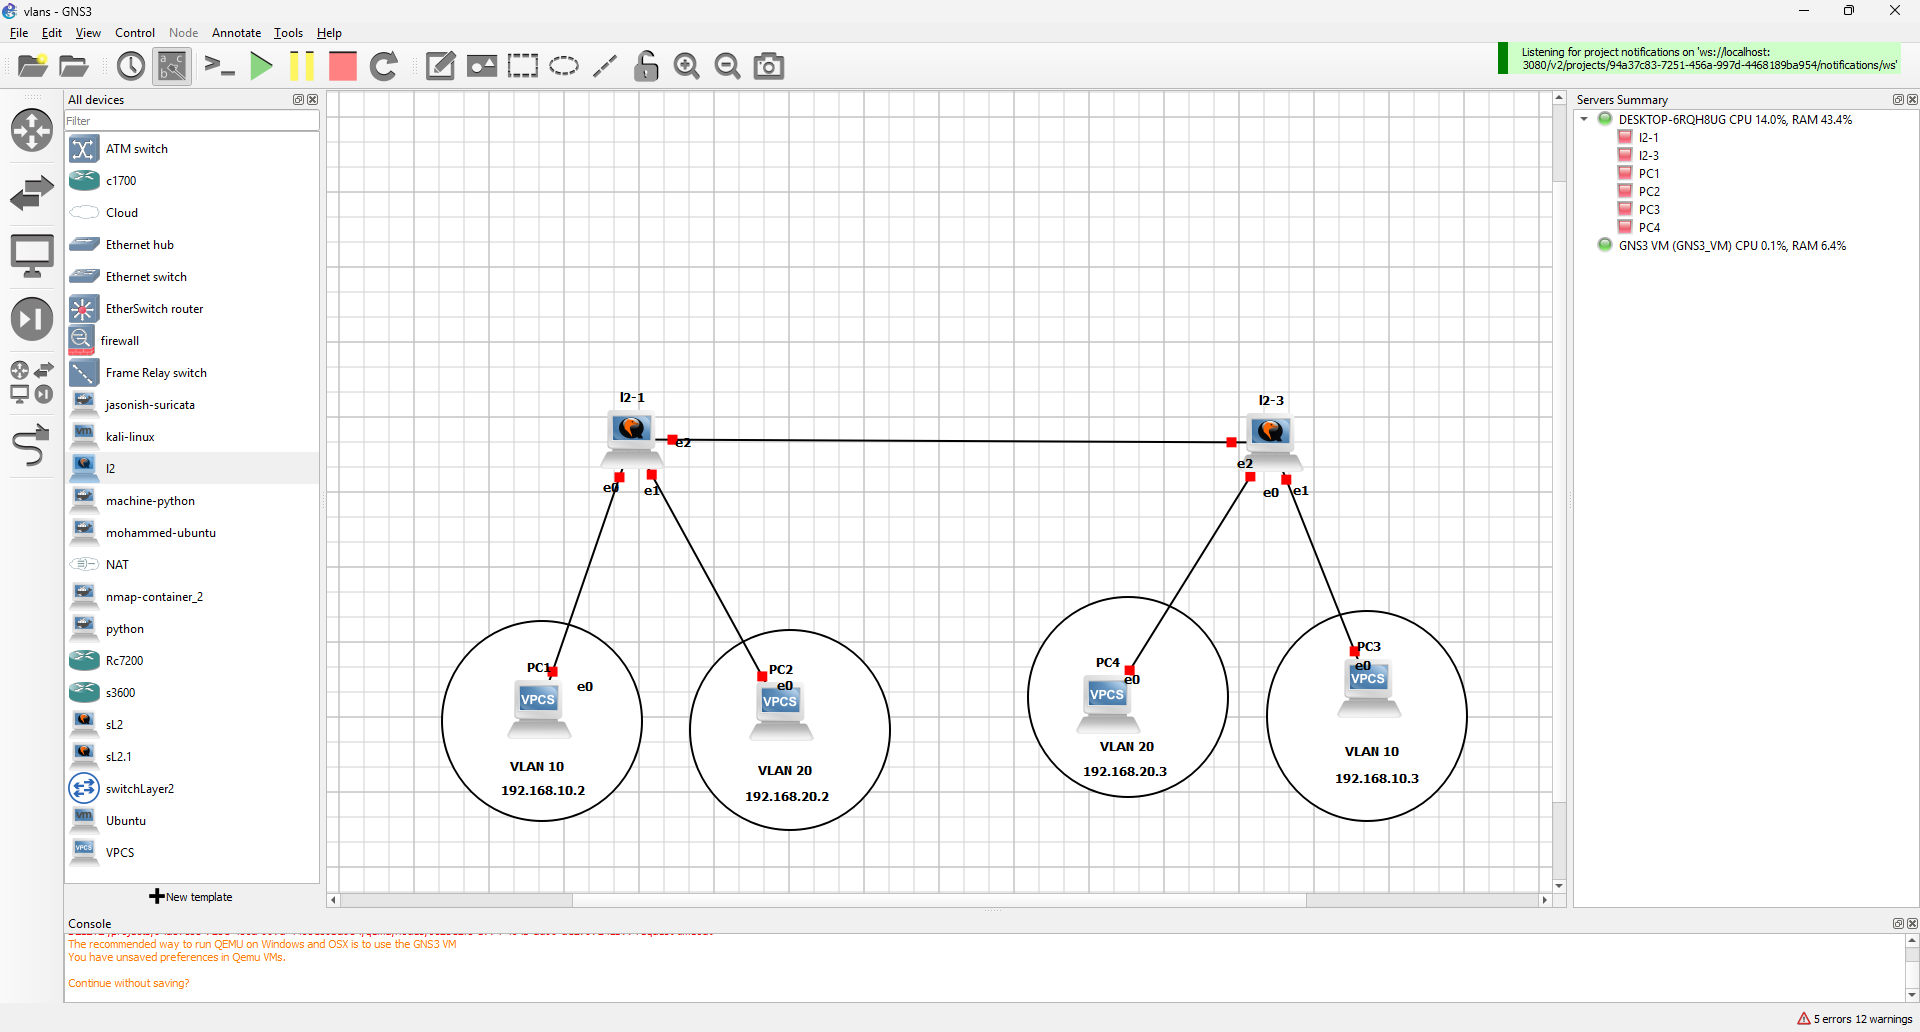Select EtherSwitch router template

(192, 309)
